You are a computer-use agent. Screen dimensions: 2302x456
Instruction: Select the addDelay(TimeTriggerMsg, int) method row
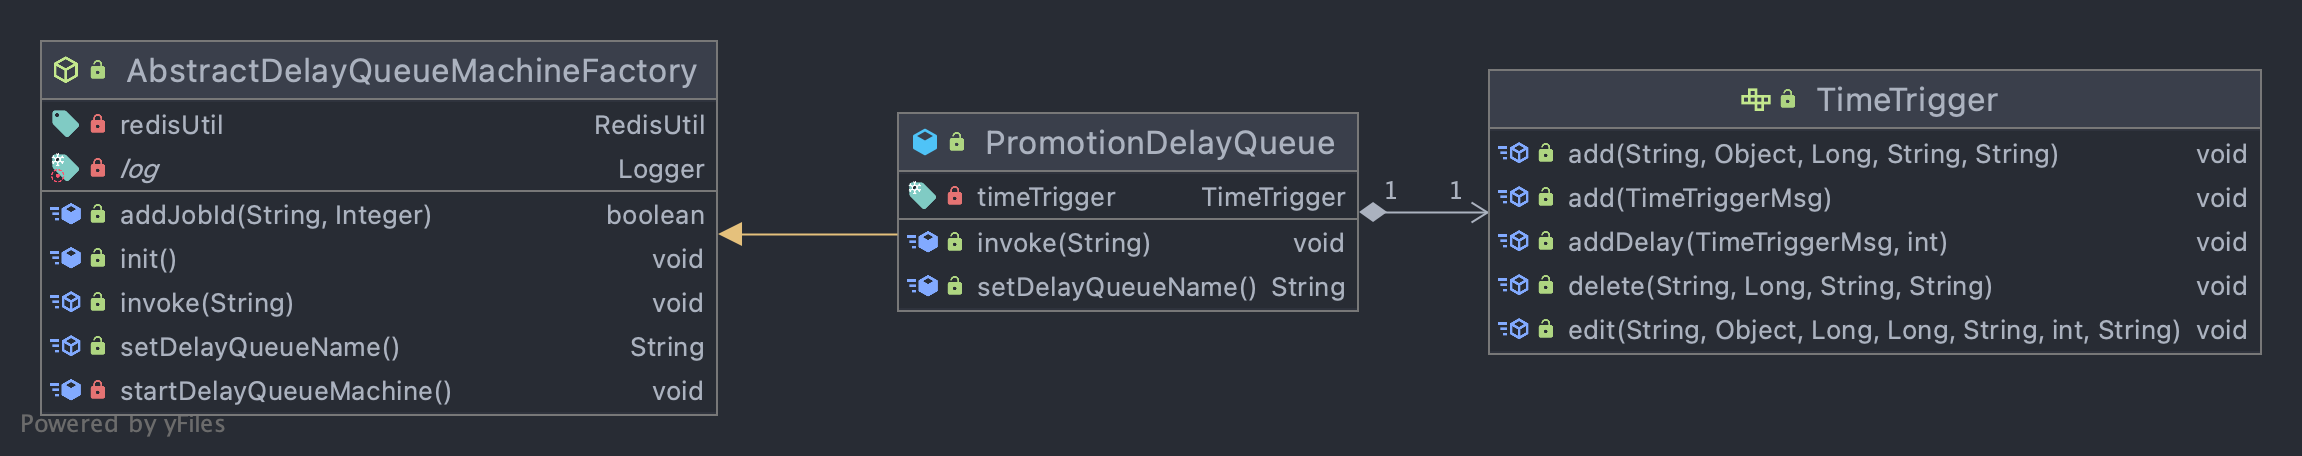pos(1875,242)
